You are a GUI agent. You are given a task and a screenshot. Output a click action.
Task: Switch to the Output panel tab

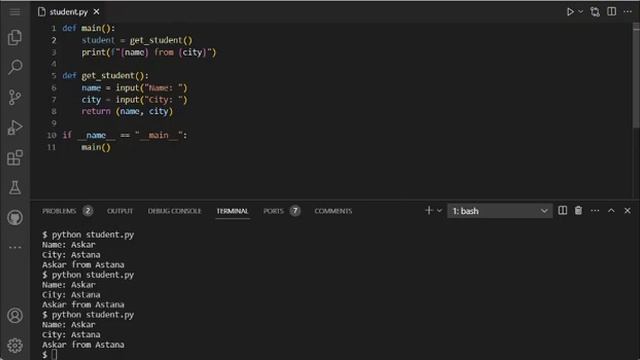coord(120,211)
